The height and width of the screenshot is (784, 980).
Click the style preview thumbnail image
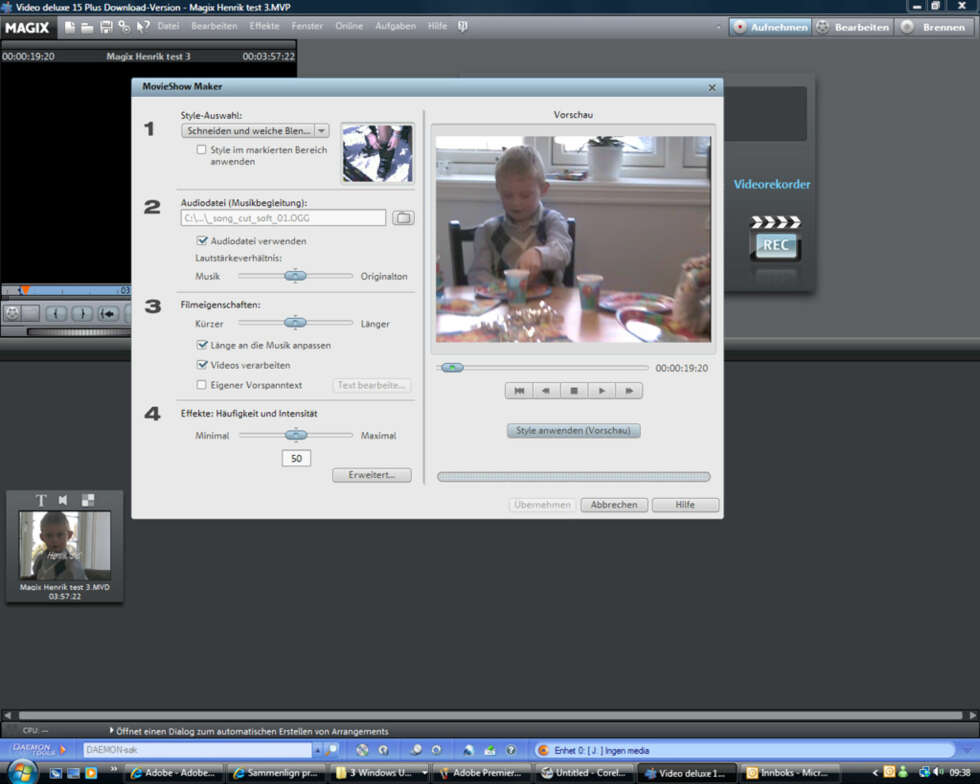tap(377, 153)
